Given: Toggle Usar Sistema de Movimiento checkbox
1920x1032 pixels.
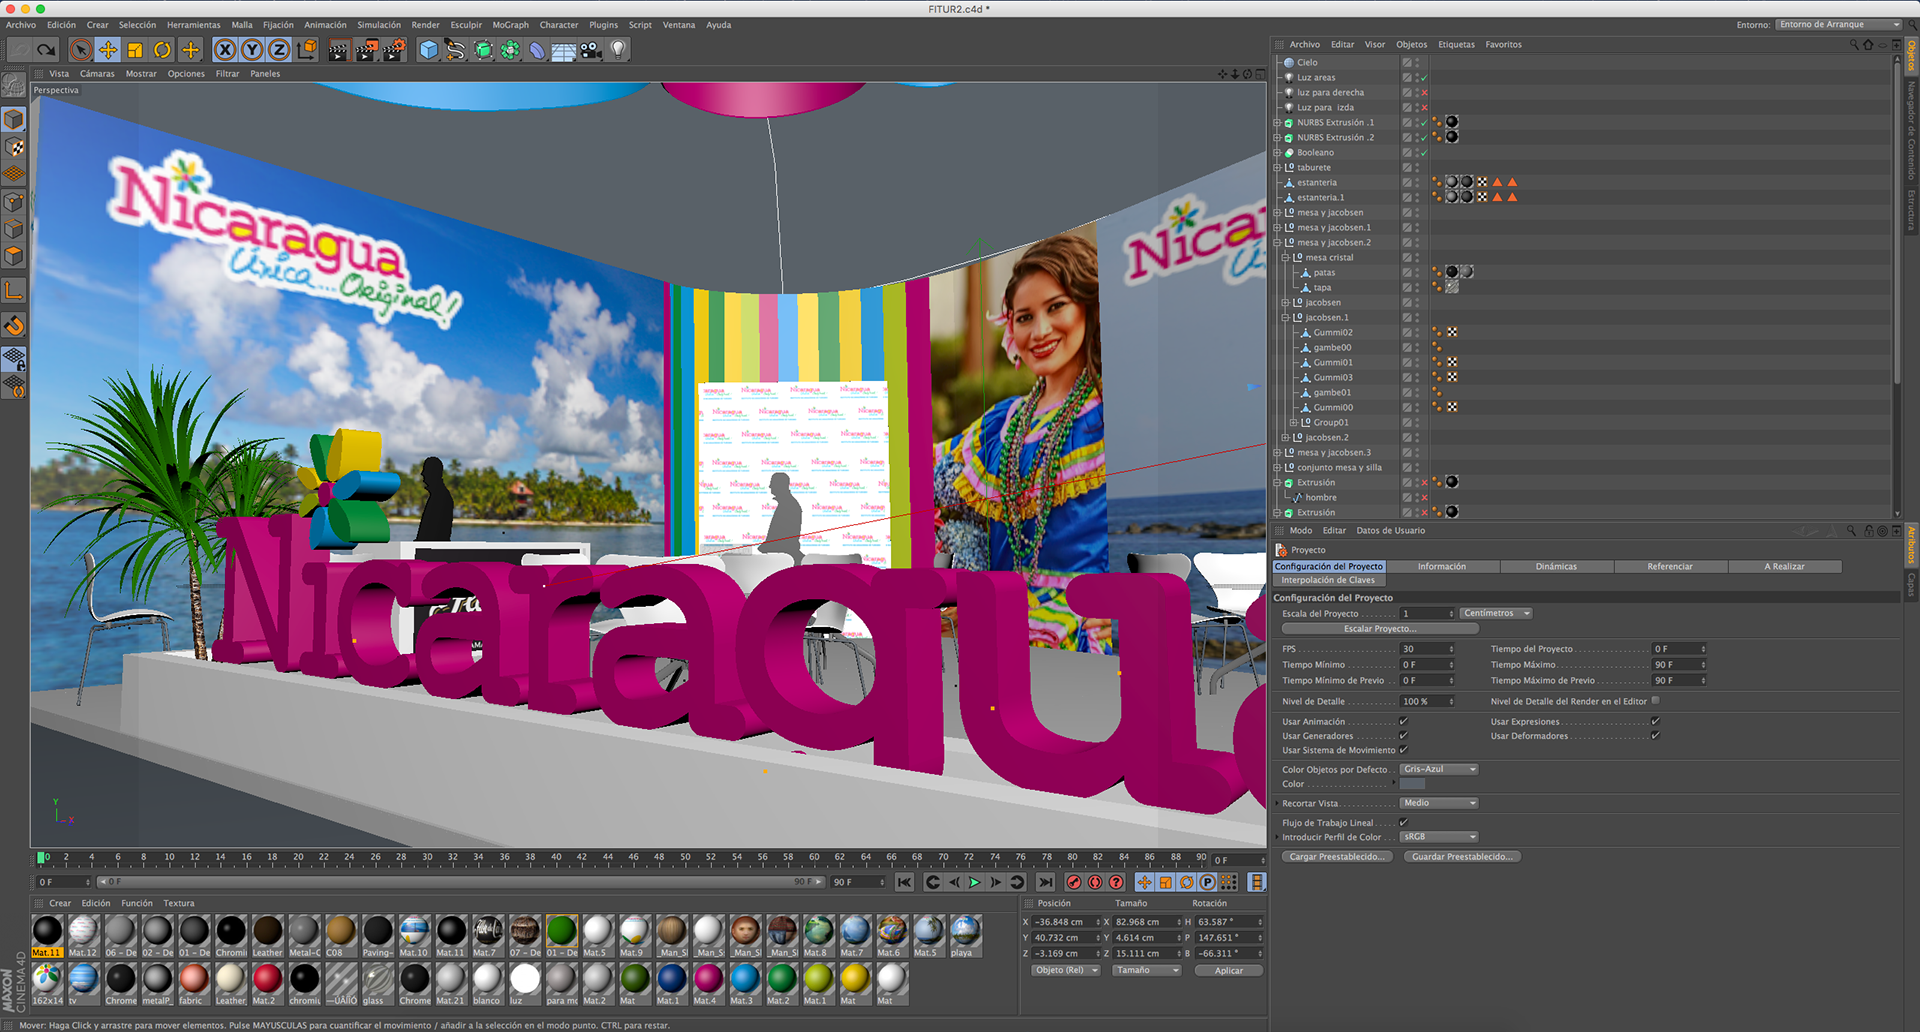Looking at the screenshot, I should [1403, 749].
